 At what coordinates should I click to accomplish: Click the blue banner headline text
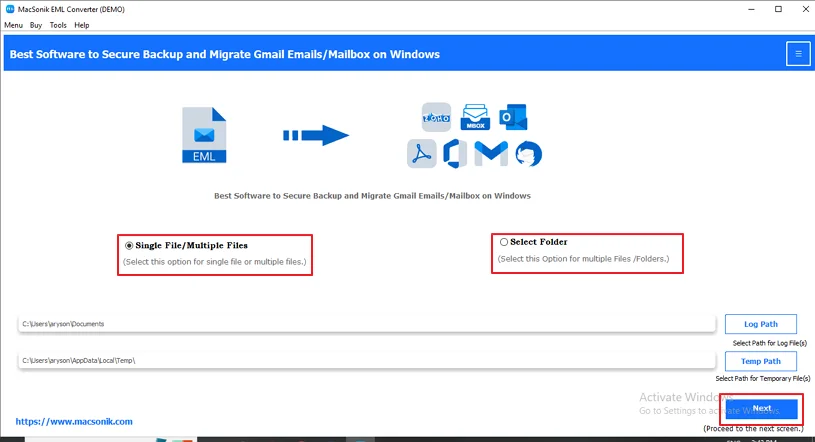click(x=225, y=54)
